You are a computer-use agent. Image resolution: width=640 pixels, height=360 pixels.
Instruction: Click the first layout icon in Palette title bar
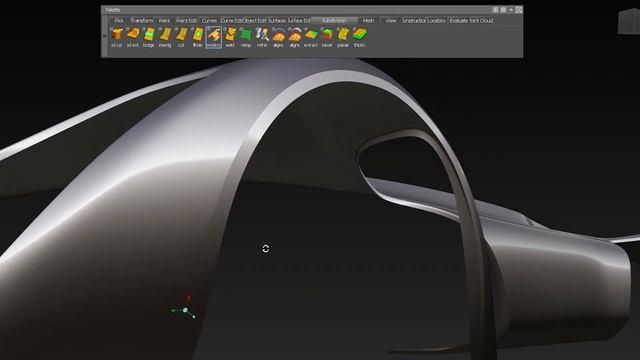point(495,9)
